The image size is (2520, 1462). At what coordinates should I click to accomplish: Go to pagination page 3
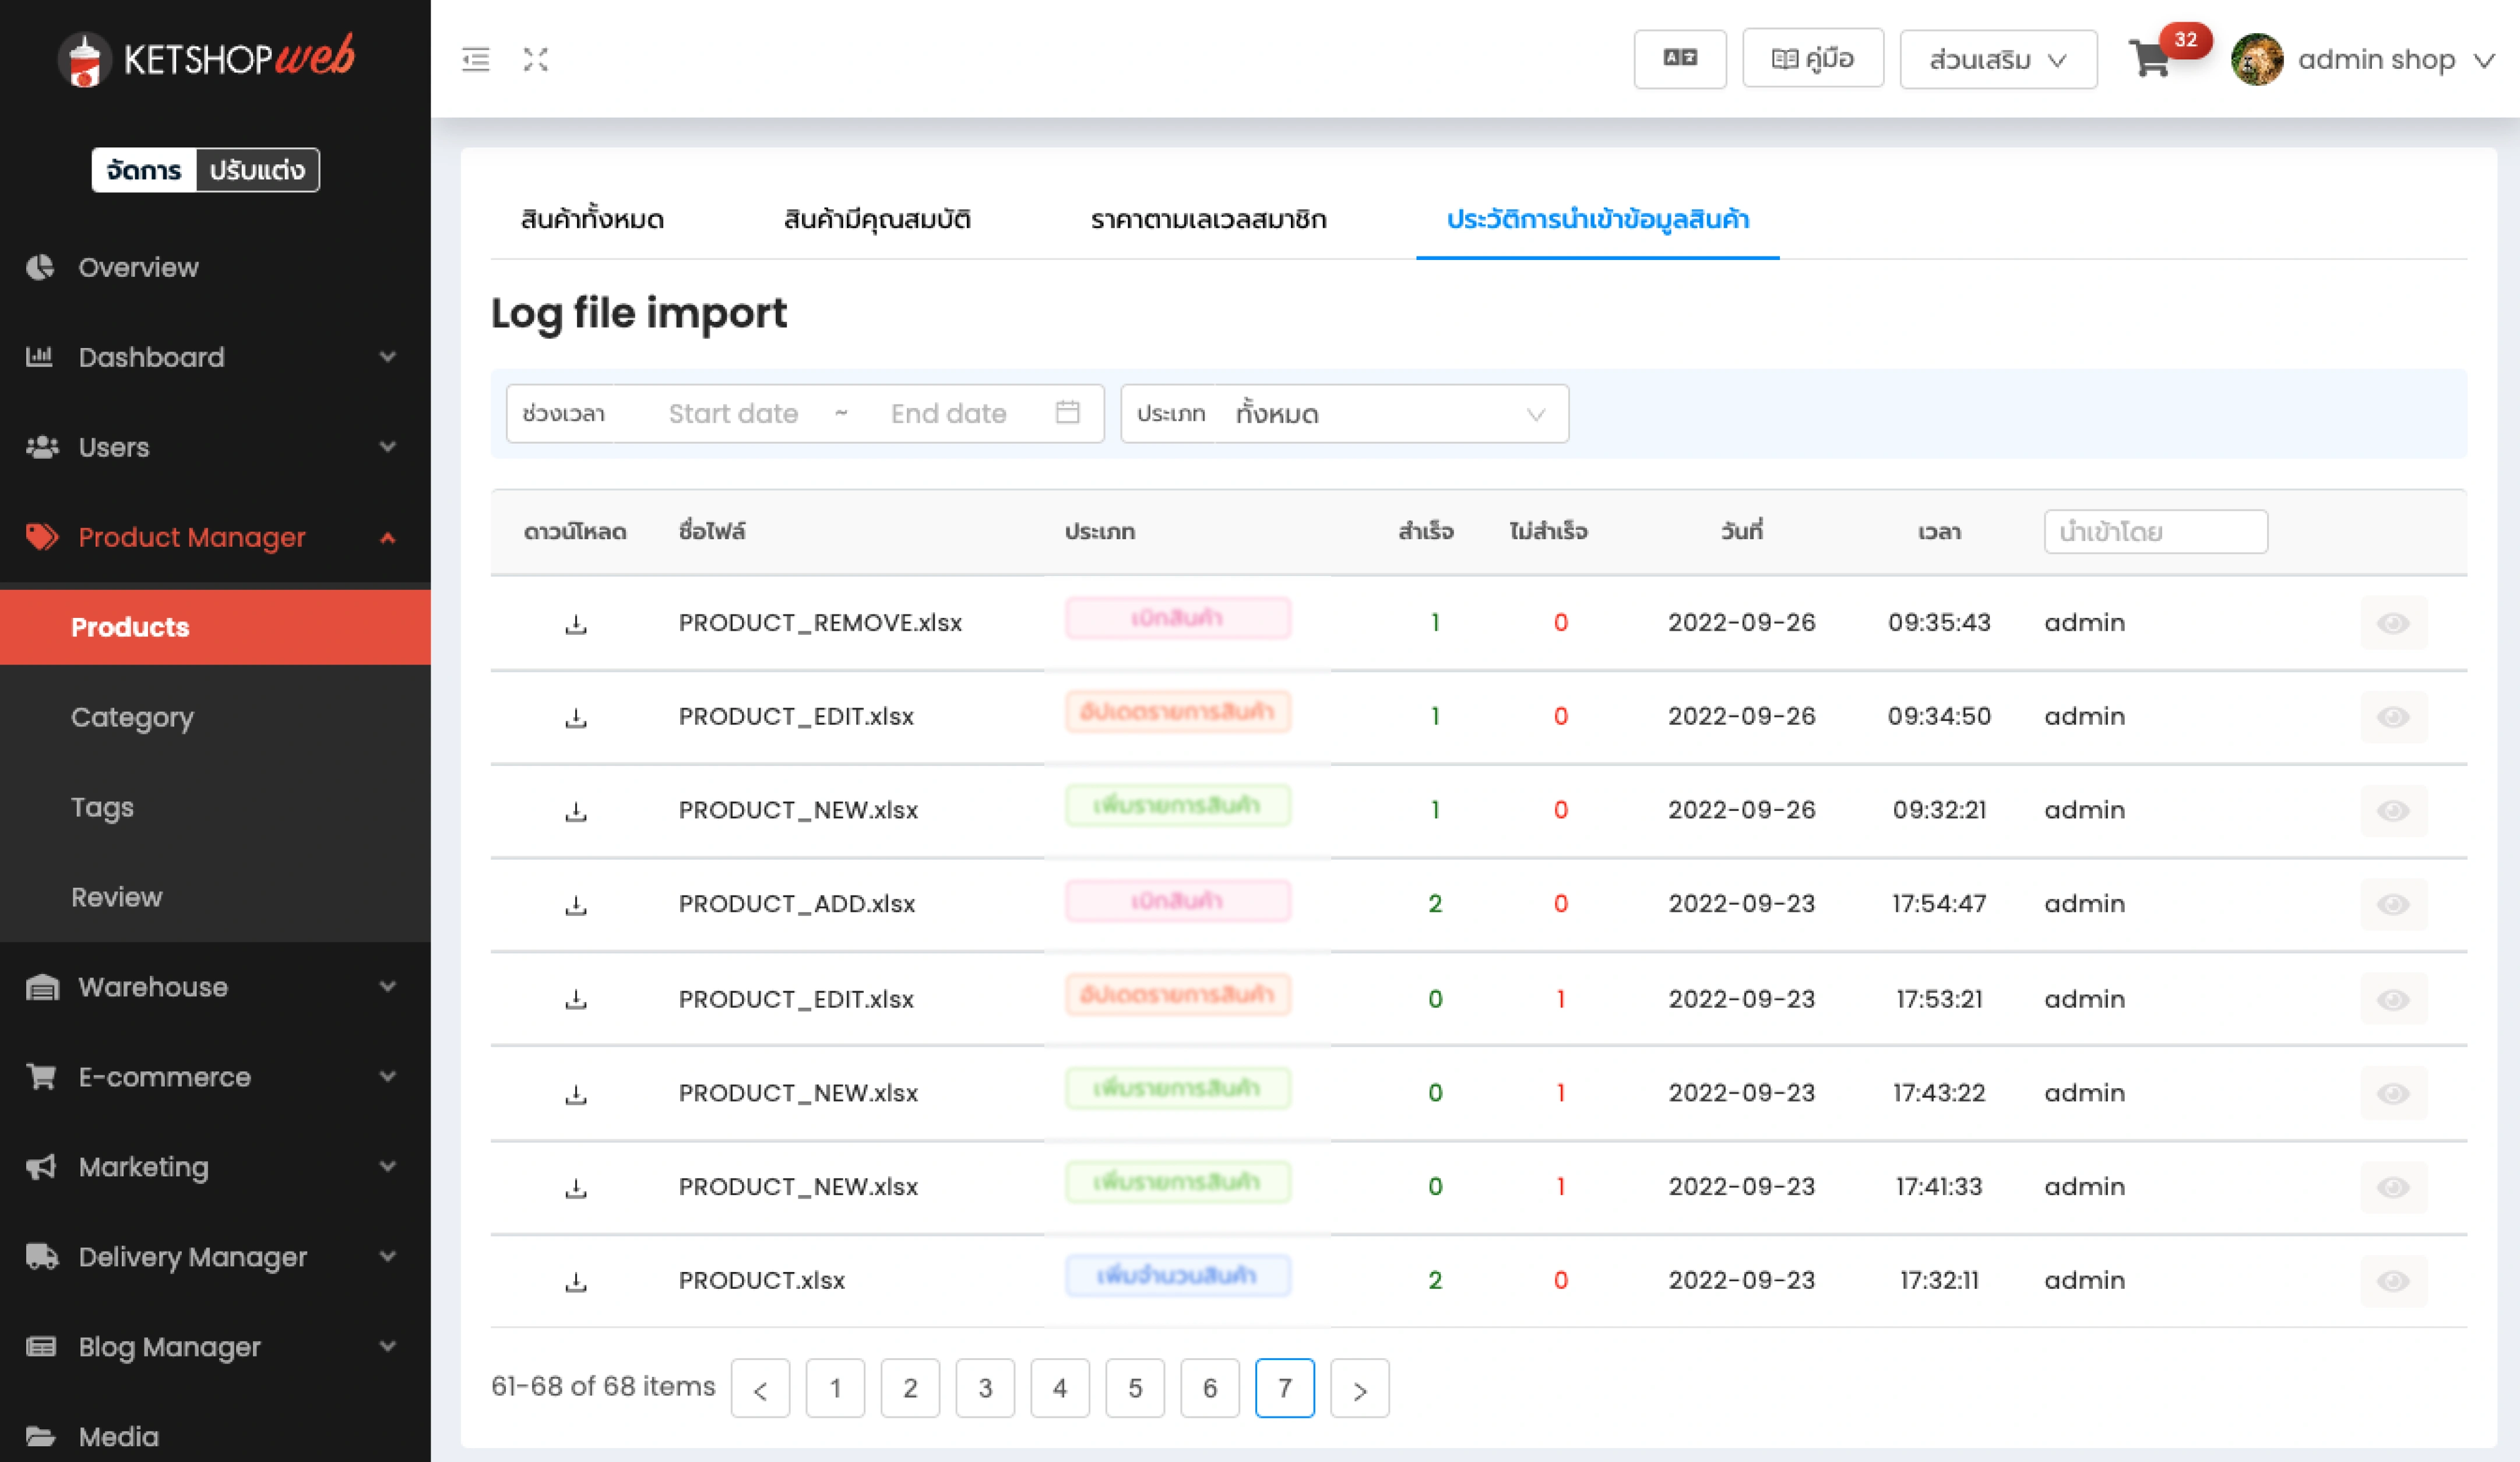[x=984, y=1388]
